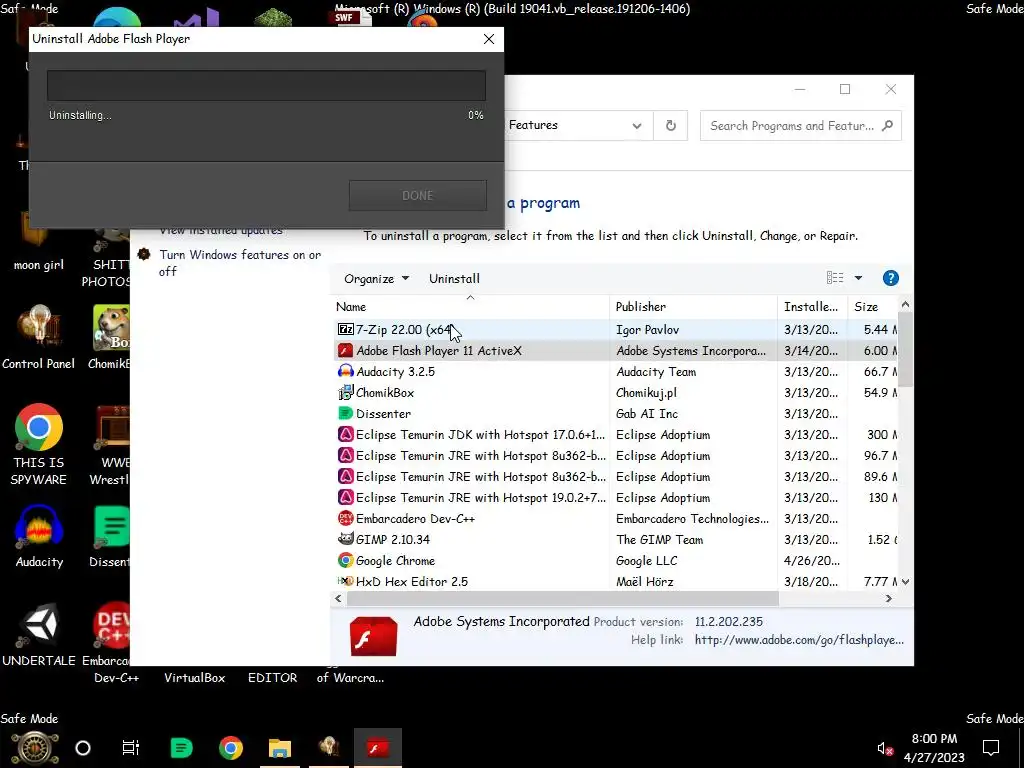Viewport: 1024px width, 768px height.
Task: Click Eclipse Temurin JDK 17.0.6 icon
Action: tap(345, 434)
